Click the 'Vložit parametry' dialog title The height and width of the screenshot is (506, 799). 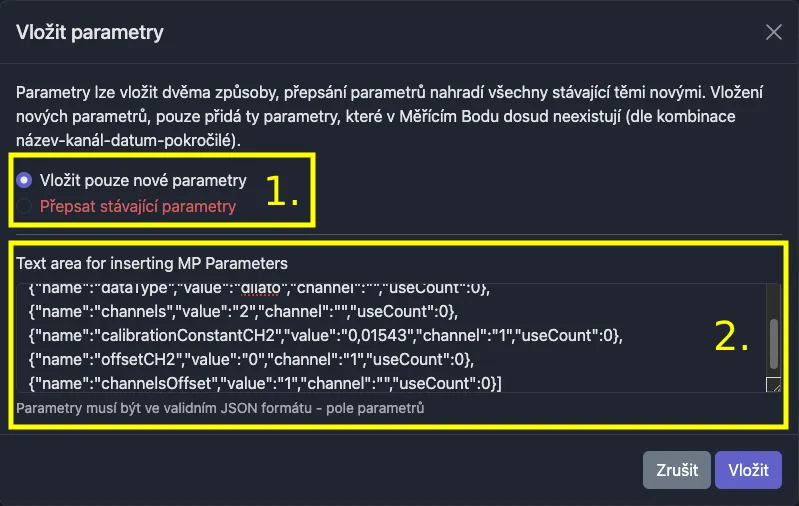(x=90, y=32)
